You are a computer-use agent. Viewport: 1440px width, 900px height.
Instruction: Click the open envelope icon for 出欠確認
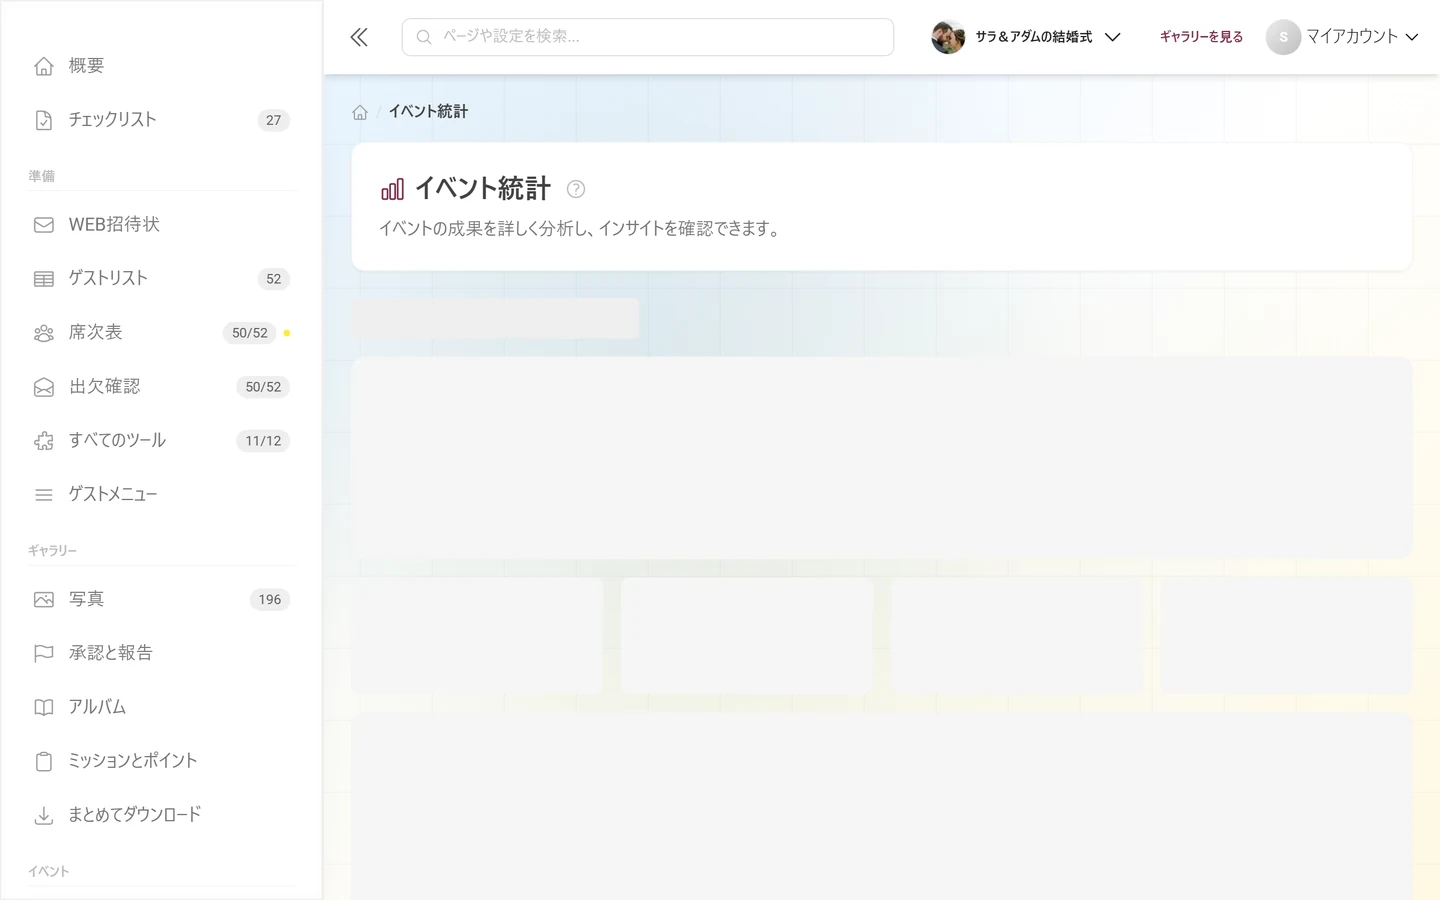(44, 387)
